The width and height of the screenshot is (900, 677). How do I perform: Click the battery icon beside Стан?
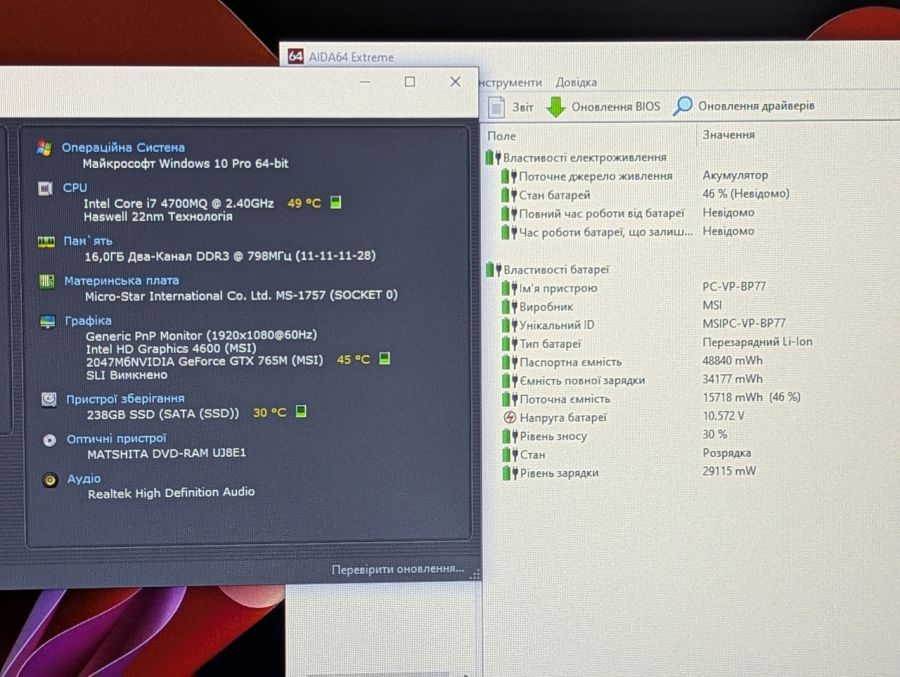[x=509, y=455]
